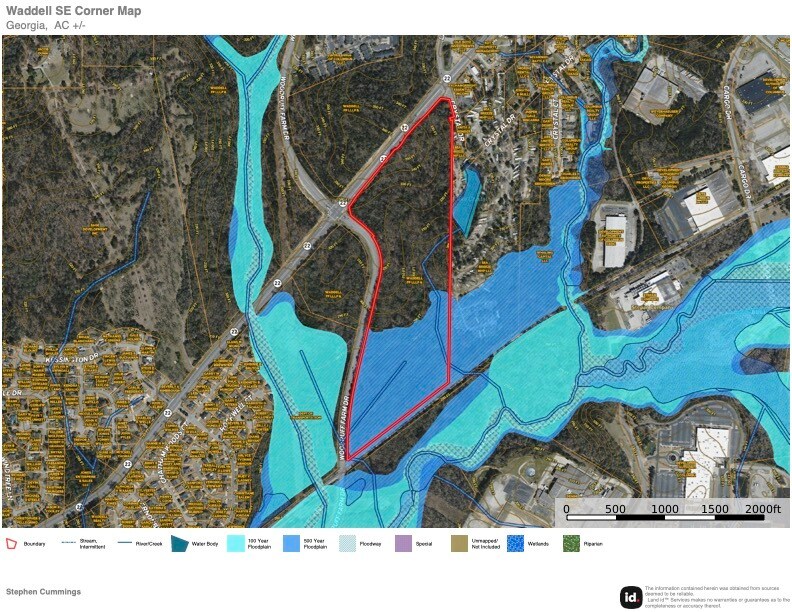Click the Waddell SE Corner Map title
Image resolution: width=792 pixels, height=612 pixels.
(x=73, y=11)
